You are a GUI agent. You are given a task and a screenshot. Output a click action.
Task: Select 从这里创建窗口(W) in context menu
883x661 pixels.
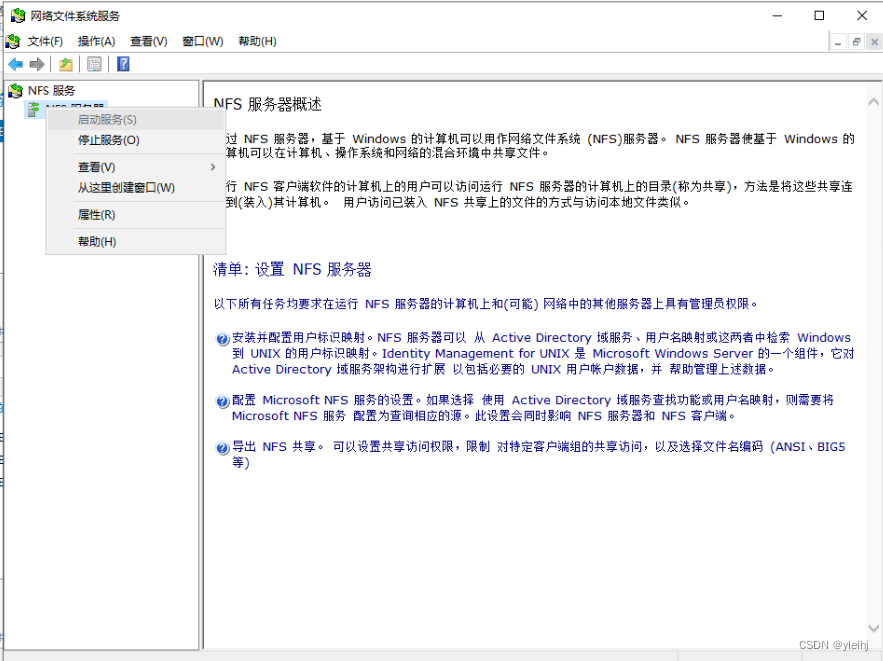(136, 187)
